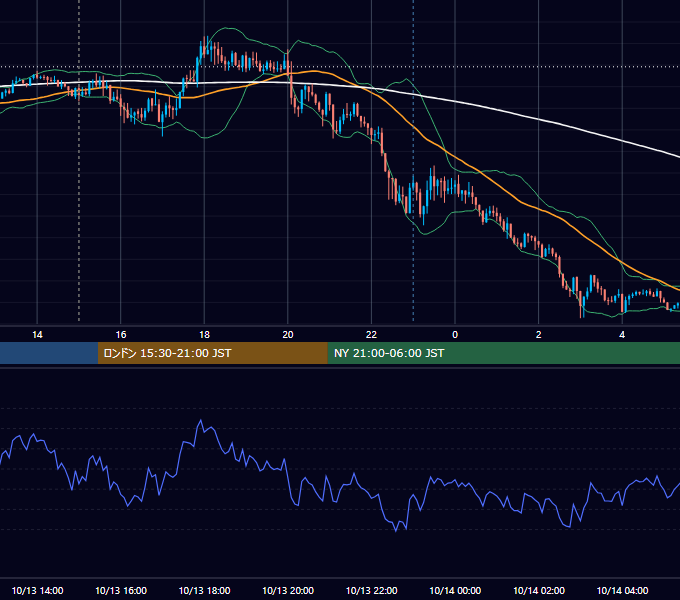
Task: Click hour label 18 on price chart axis
Action: pos(204,334)
